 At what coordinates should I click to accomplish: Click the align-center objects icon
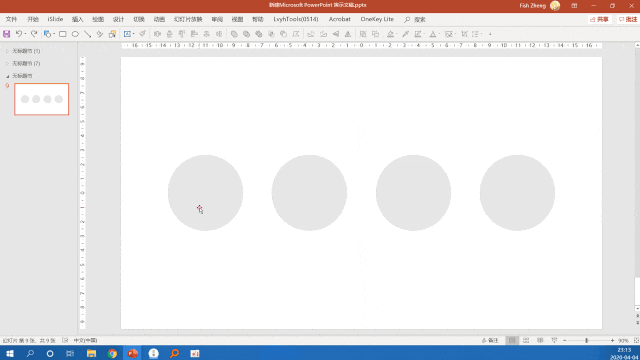169,34
